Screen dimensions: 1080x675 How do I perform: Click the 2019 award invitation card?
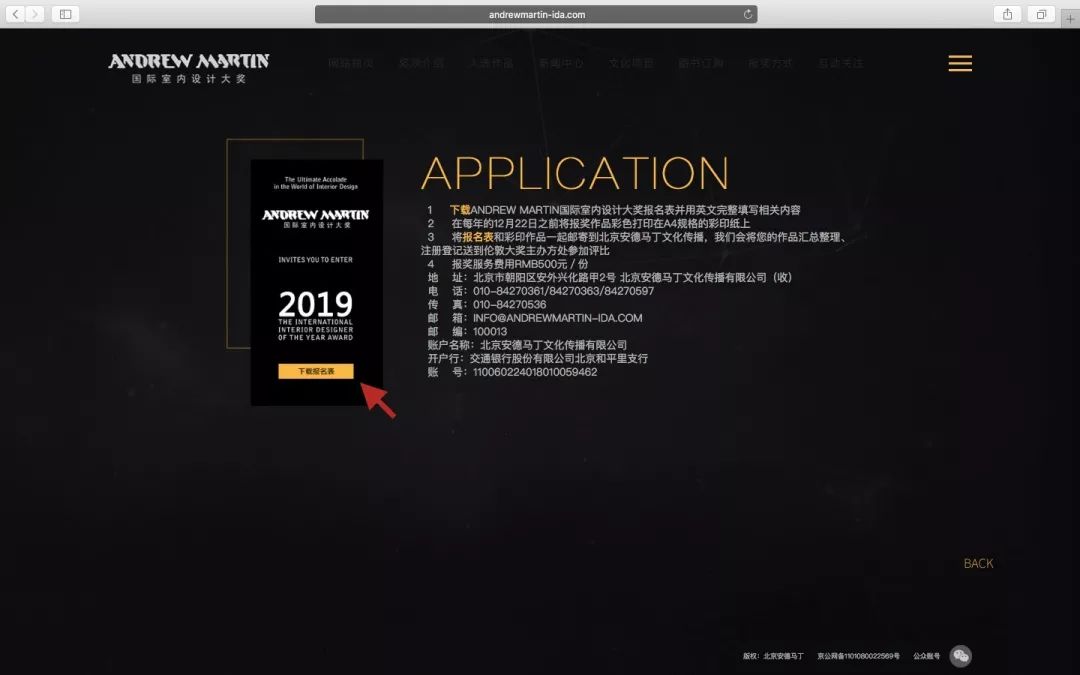(316, 282)
